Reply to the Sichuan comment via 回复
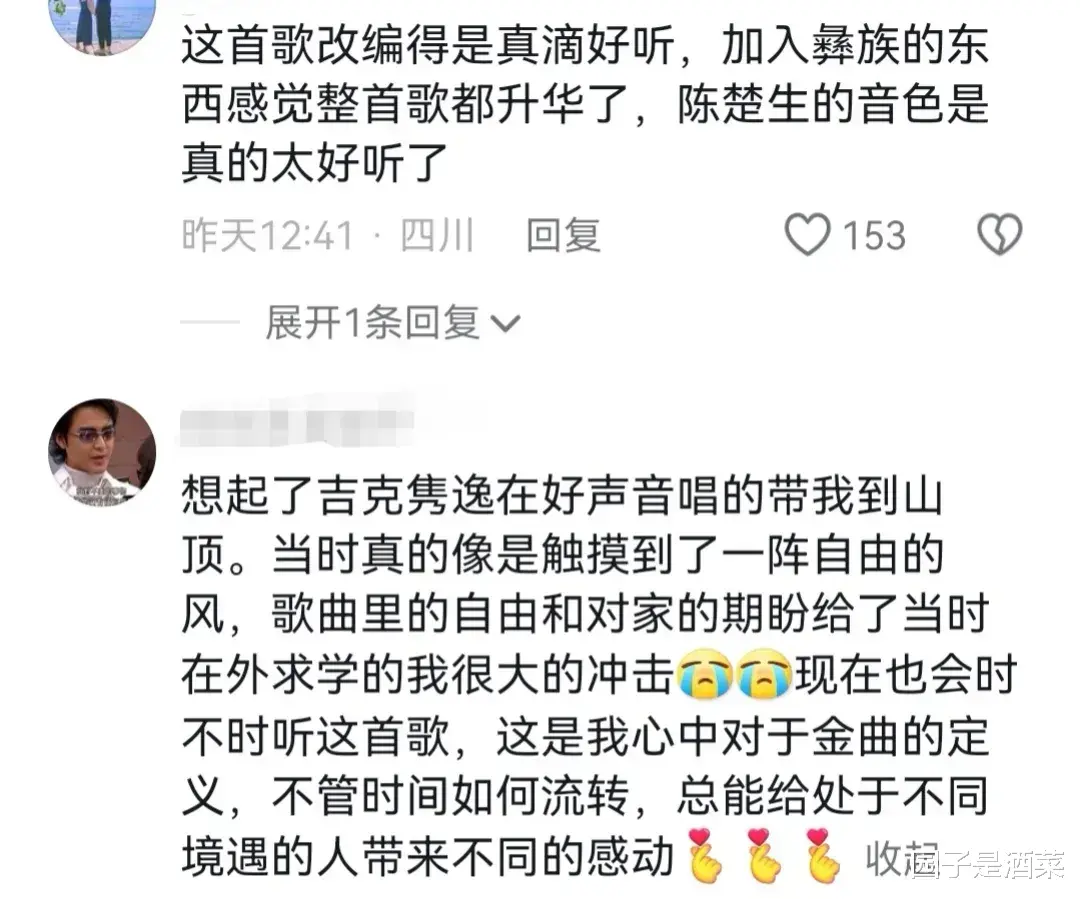This screenshot has height=899, width=1080. 563,235
